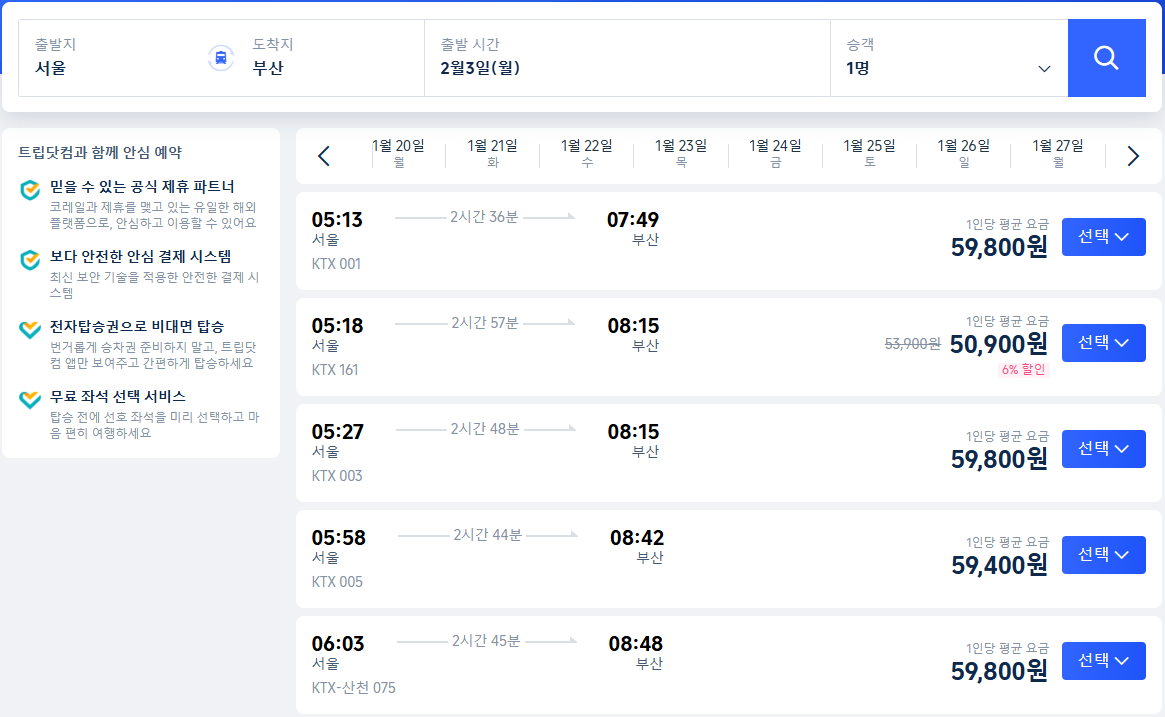Expand the 선택 dropdown for KTX 001
1165x717 pixels.
point(1103,236)
